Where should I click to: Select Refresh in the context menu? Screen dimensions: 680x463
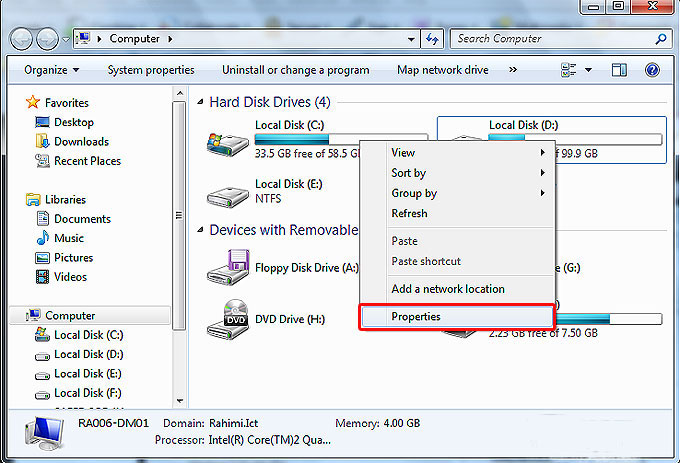[x=409, y=213]
